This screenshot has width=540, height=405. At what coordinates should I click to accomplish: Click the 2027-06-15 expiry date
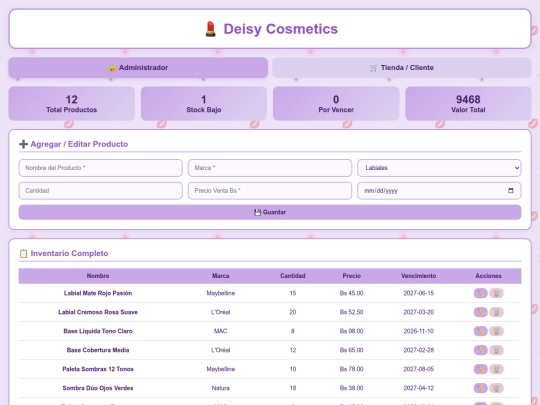(x=418, y=293)
